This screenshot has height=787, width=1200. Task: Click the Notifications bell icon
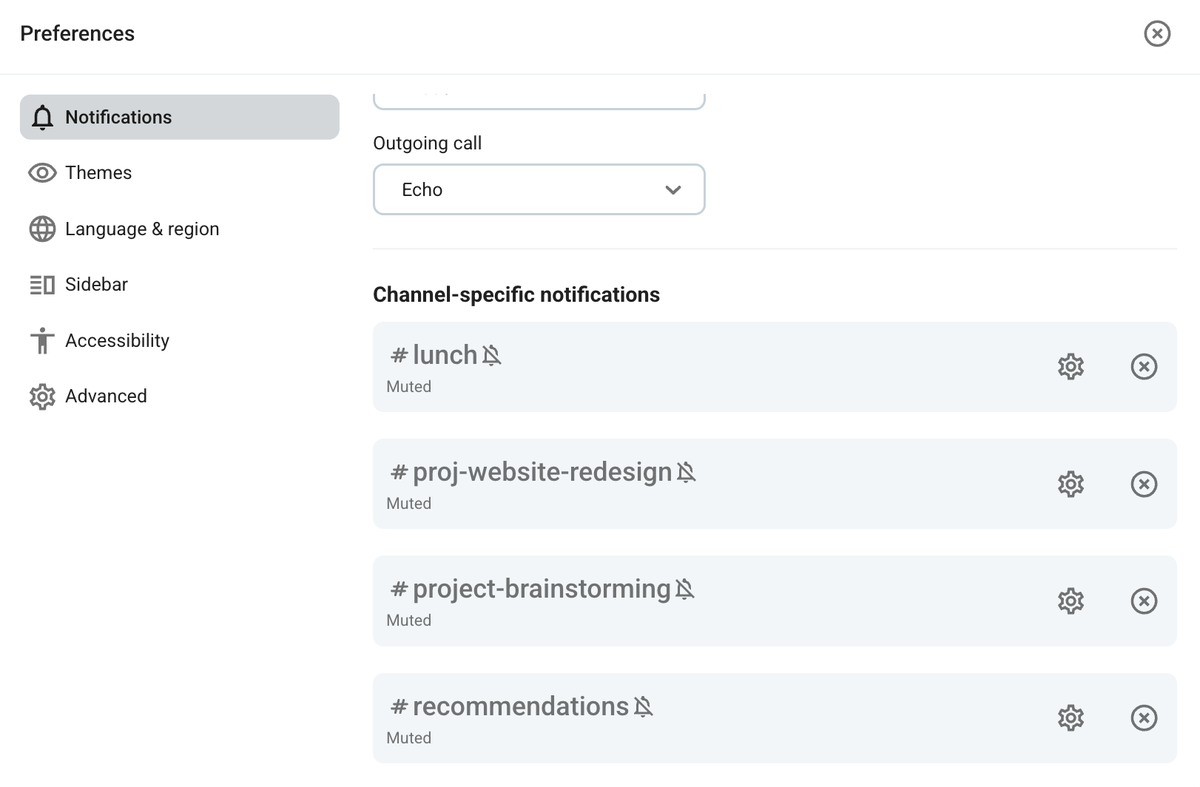tap(42, 117)
